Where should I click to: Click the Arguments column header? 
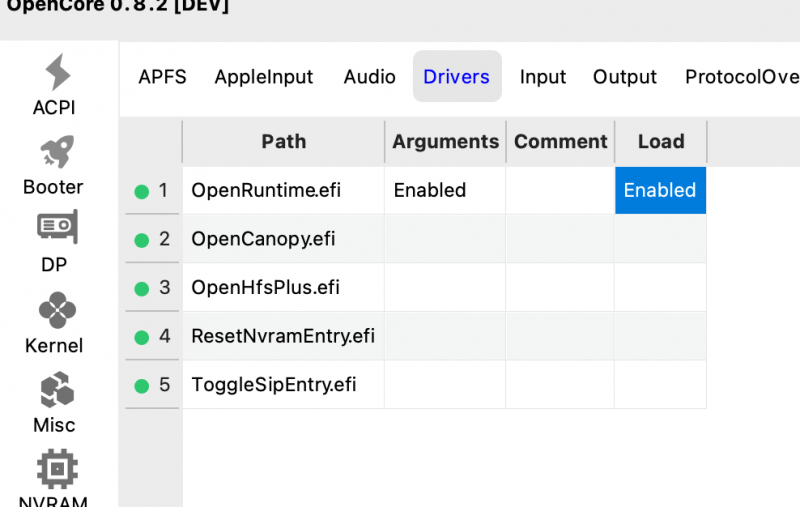tap(445, 142)
